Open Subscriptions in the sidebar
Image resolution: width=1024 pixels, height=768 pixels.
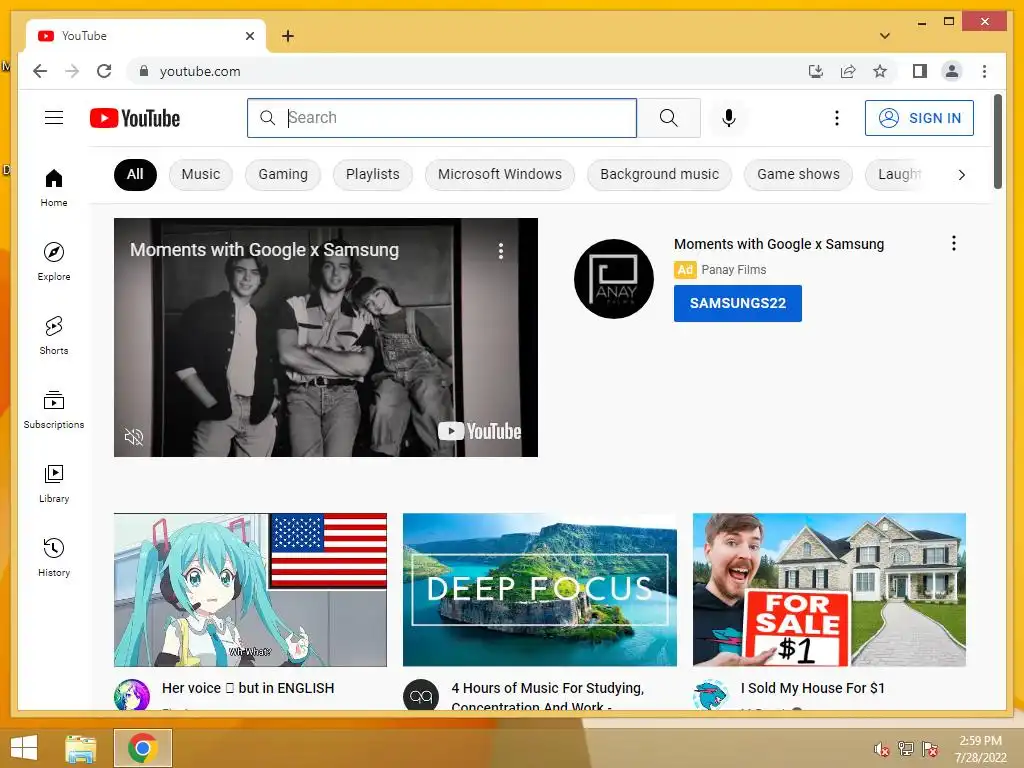[x=54, y=409]
